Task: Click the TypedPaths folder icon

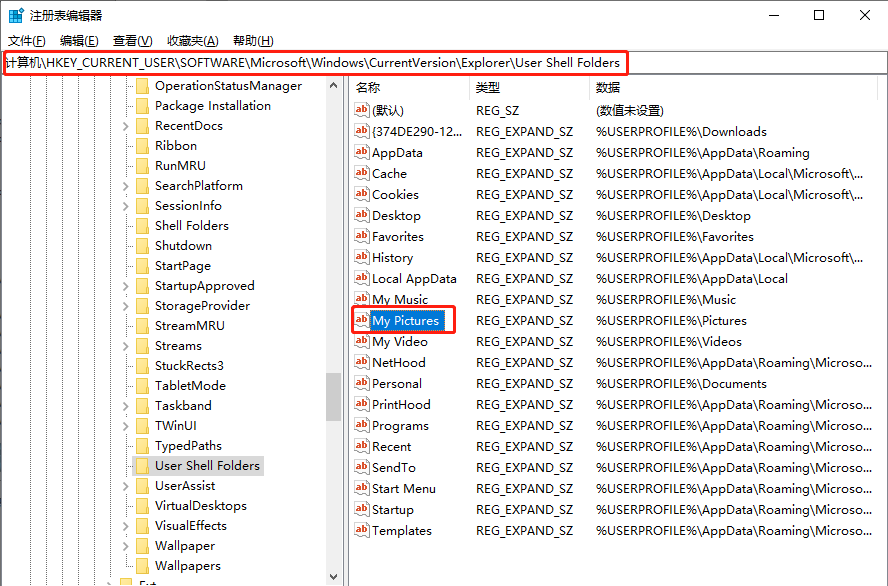Action: coord(143,446)
